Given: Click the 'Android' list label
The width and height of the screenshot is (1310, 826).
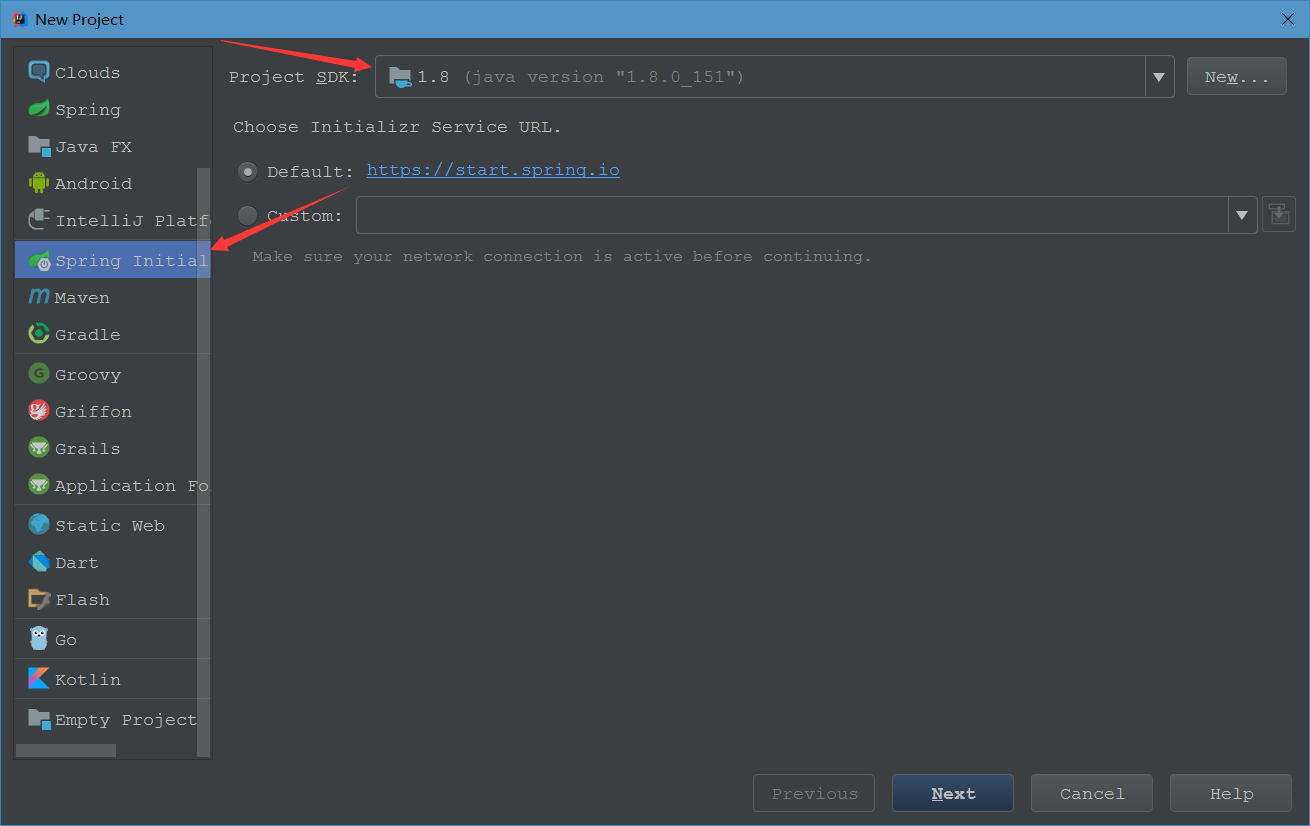Looking at the screenshot, I should pyautogui.click(x=93, y=184).
